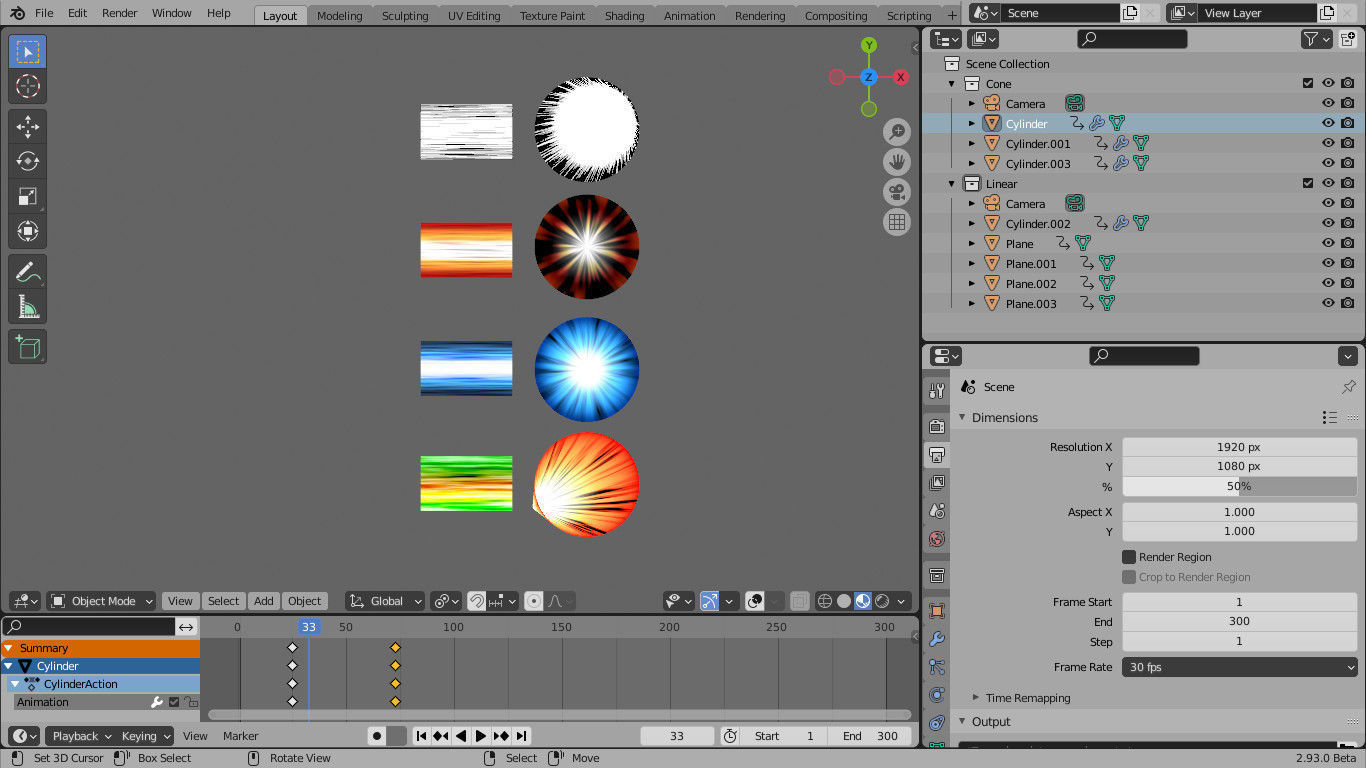Exclude Linear collection from view layer
1366x768 pixels.
click(1308, 183)
